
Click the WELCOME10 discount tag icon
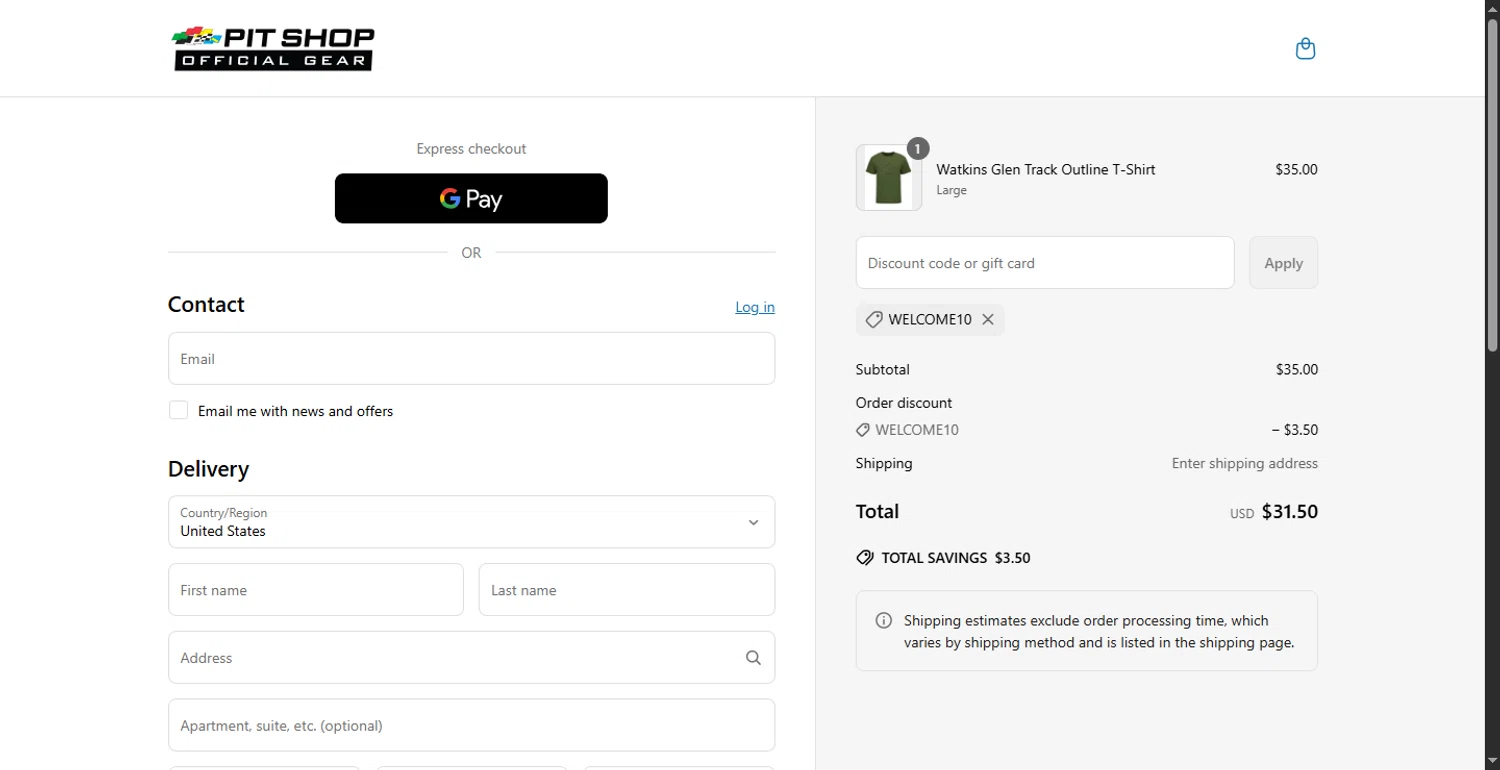click(x=874, y=320)
